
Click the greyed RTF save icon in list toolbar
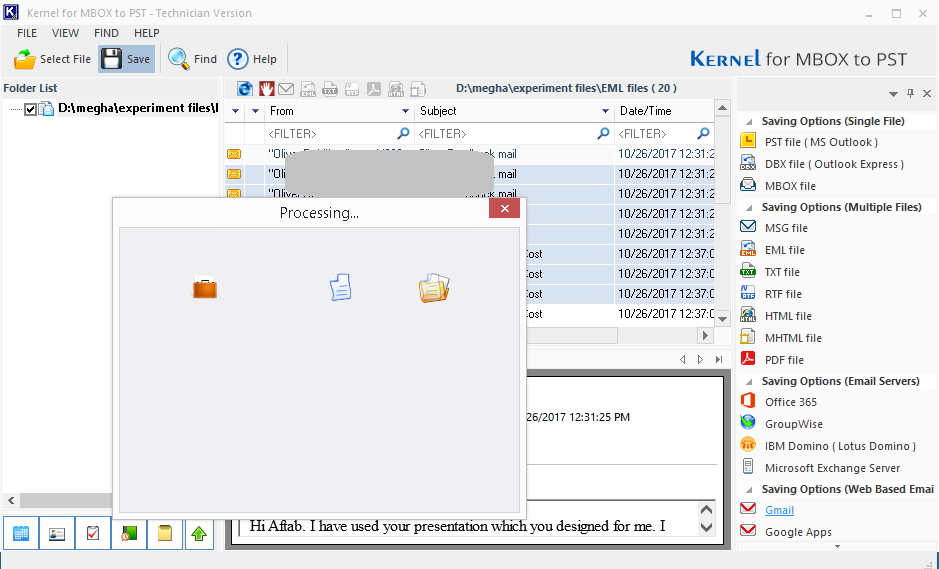[352, 89]
